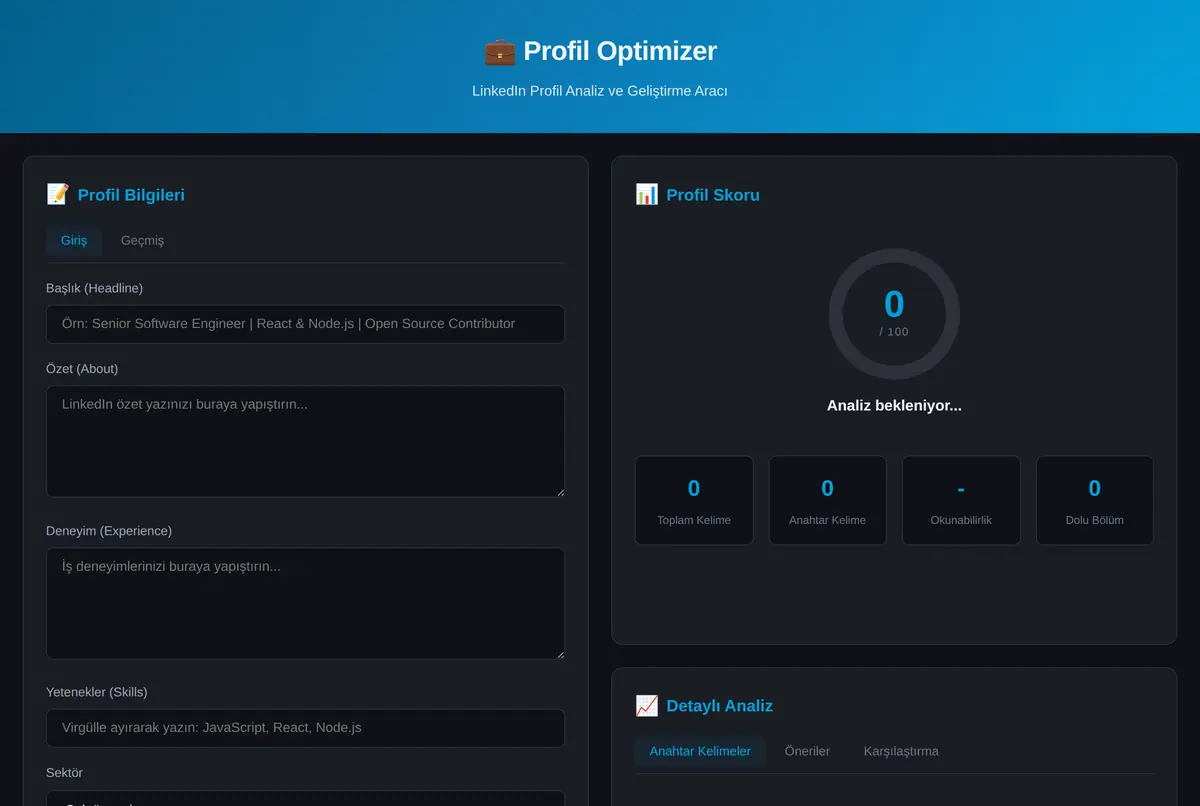
Task: Click the Toplam Kelime stat card
Action: tap(694, 500)
